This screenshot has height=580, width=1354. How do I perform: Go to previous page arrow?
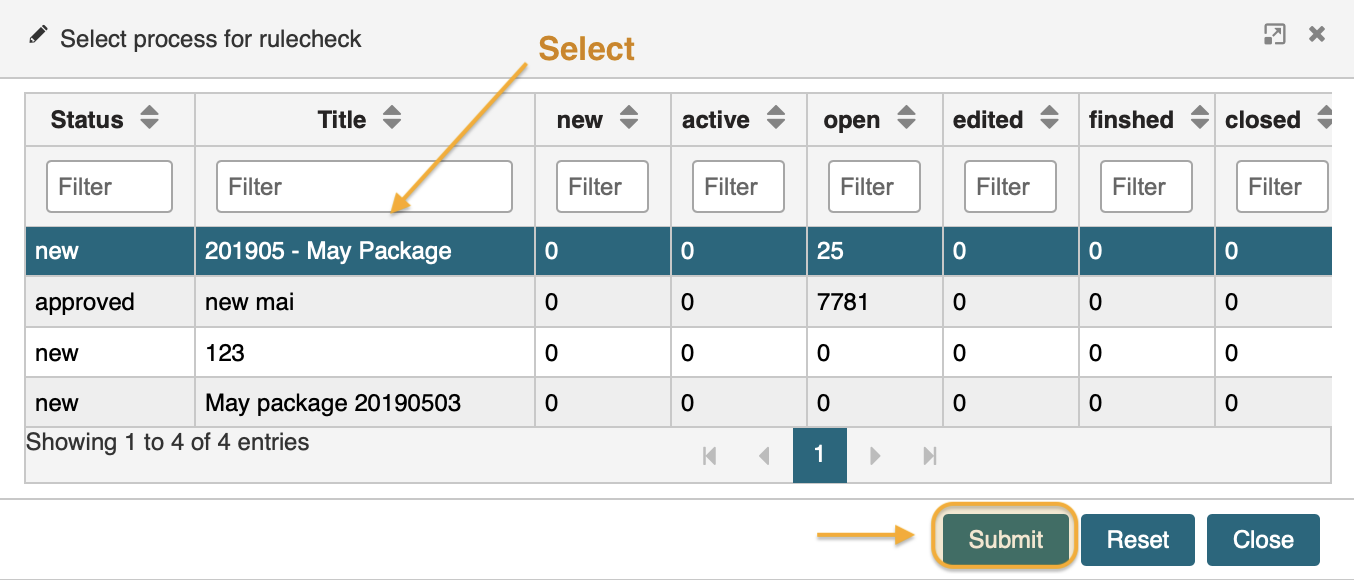pyautogui.click(x=764, y=456)
